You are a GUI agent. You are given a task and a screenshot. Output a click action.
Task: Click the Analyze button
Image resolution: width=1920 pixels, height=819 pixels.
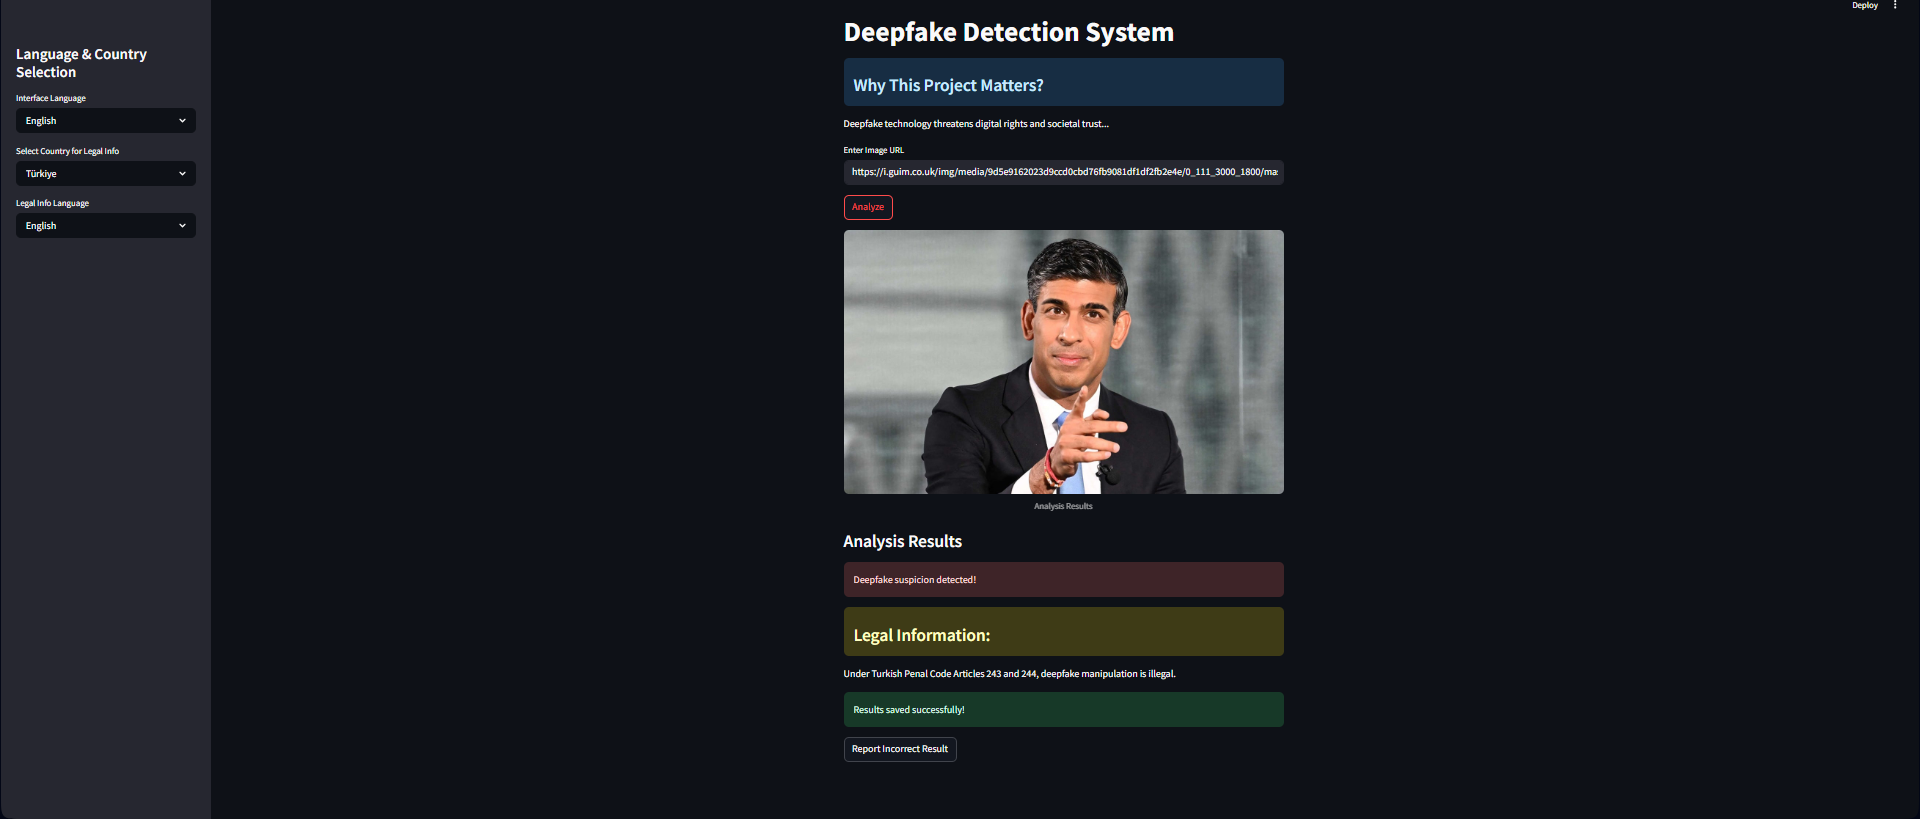click(x=868, y=207)
